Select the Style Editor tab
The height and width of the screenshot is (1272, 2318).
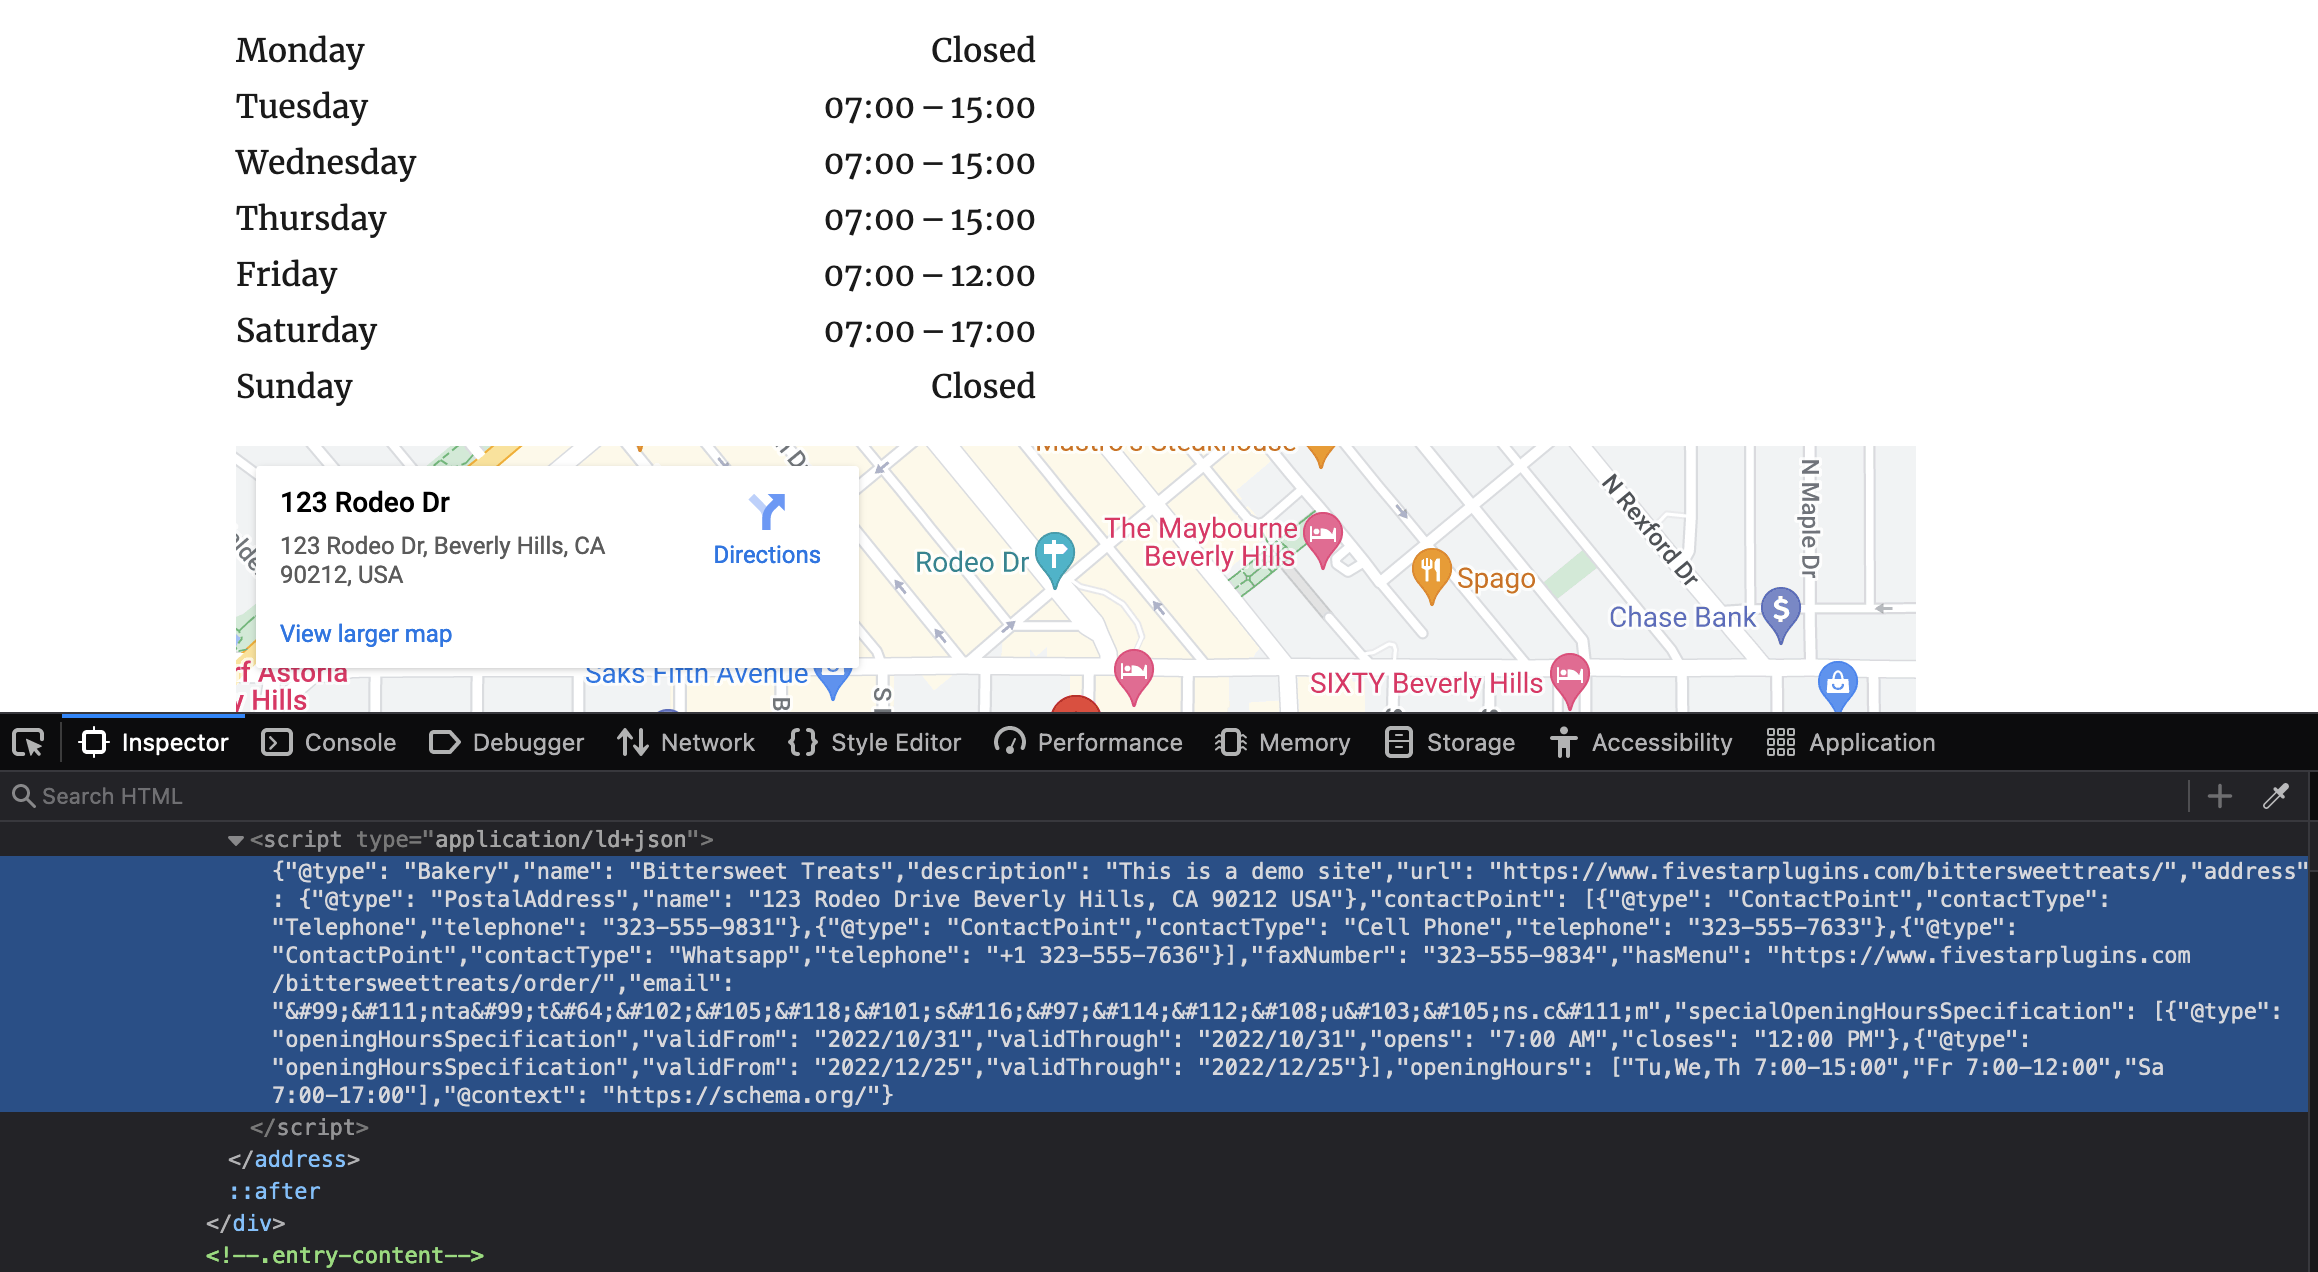click(x=894, y=743)
